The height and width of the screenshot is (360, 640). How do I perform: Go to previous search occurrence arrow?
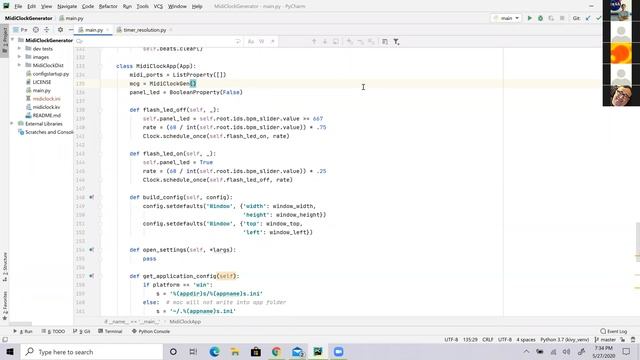tap(314, 42)
